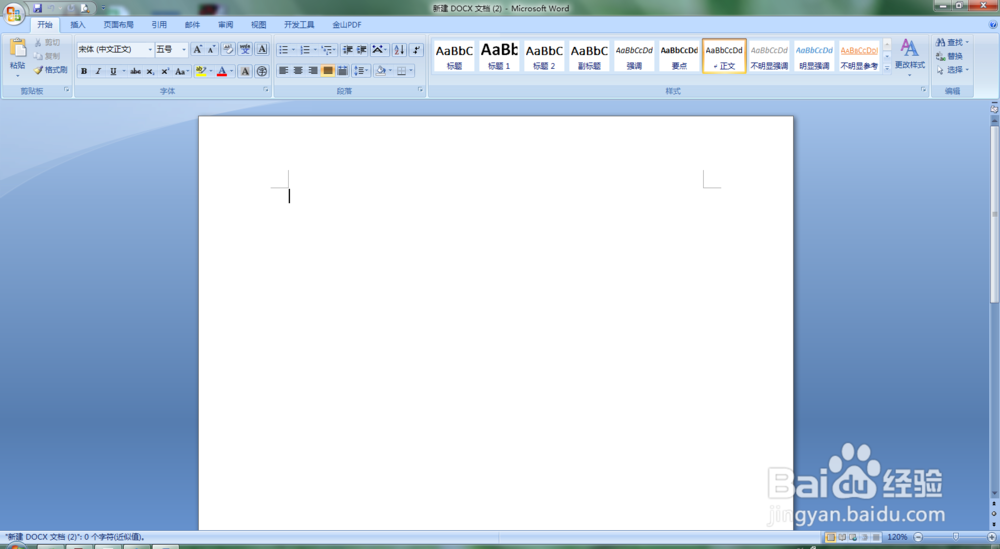Zoom out with the minus icon

[918, 537]
